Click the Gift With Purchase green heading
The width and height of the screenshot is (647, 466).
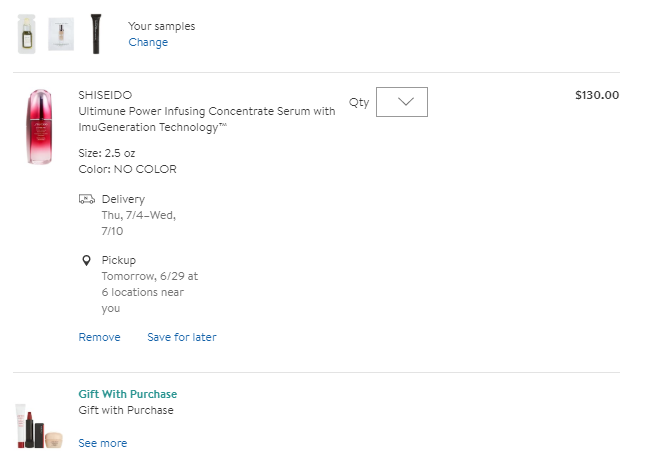pos(127,394)
